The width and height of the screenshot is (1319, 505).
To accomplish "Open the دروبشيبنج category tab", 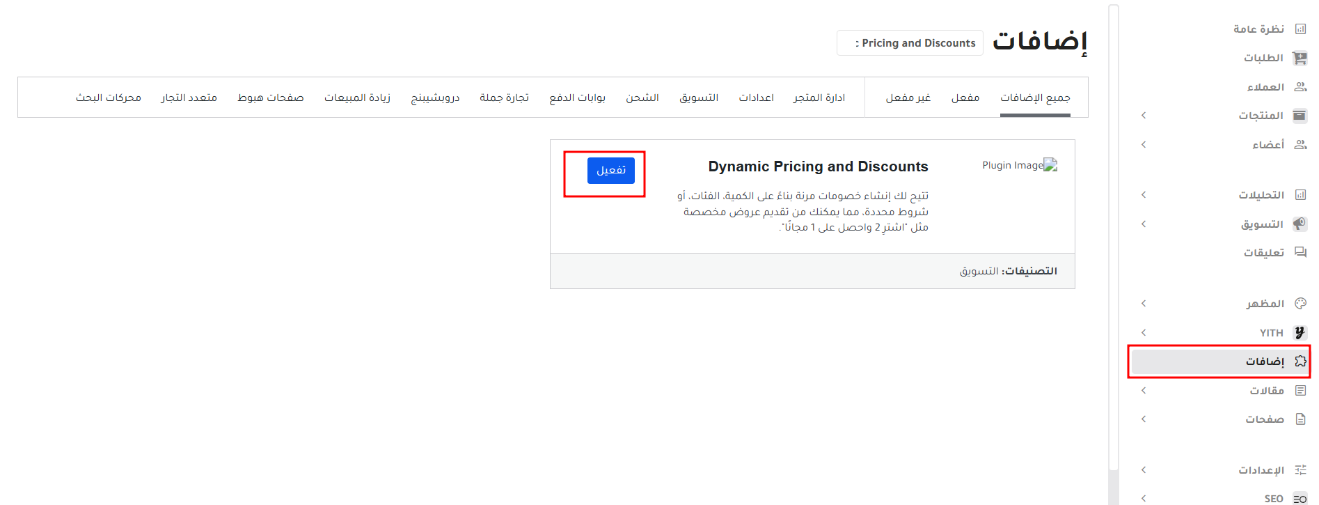I will (x=436, y=97).
